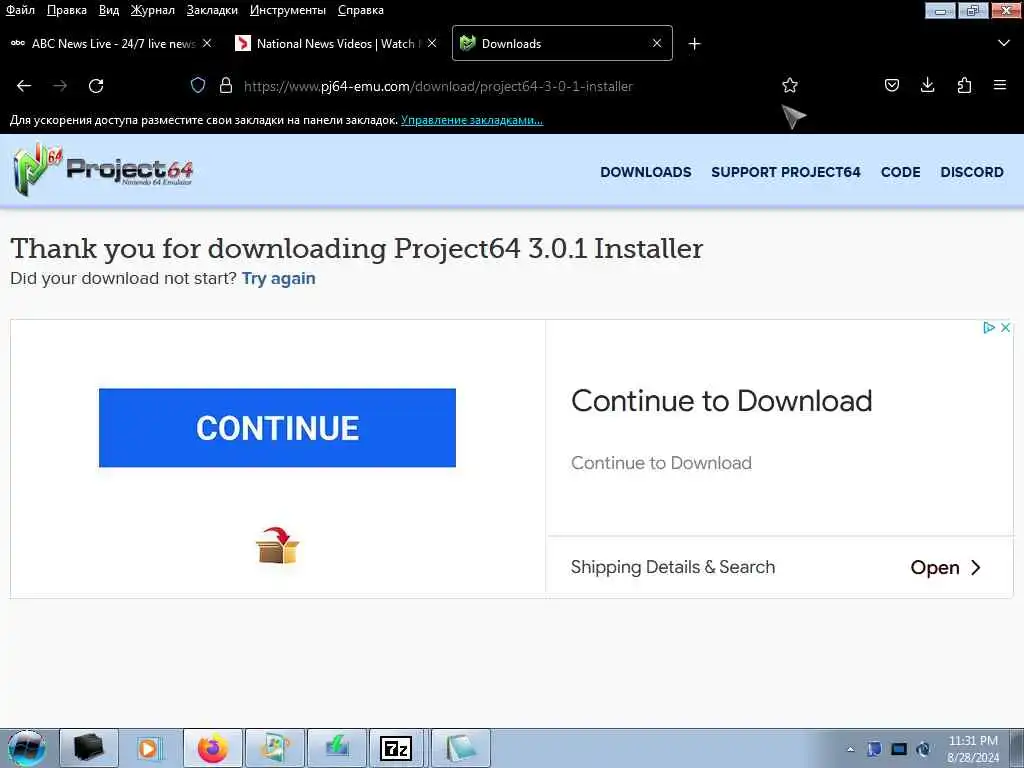Close the ad with the X icon

coord(1006,327)
